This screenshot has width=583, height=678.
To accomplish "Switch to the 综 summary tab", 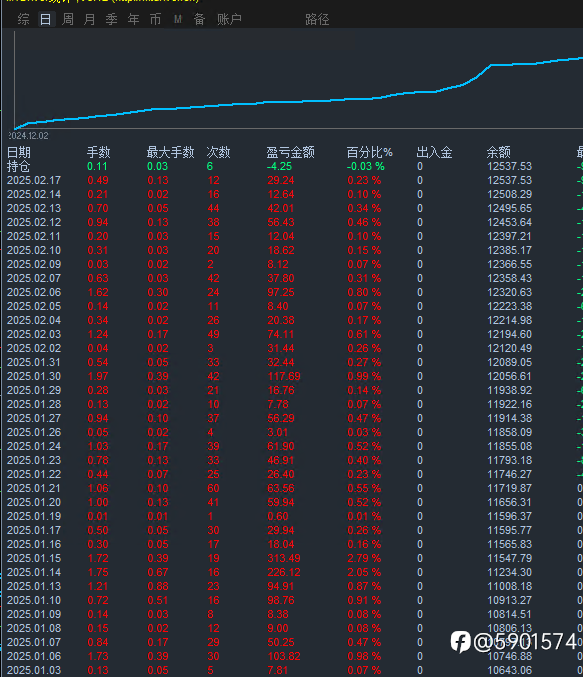I will 24,19.
